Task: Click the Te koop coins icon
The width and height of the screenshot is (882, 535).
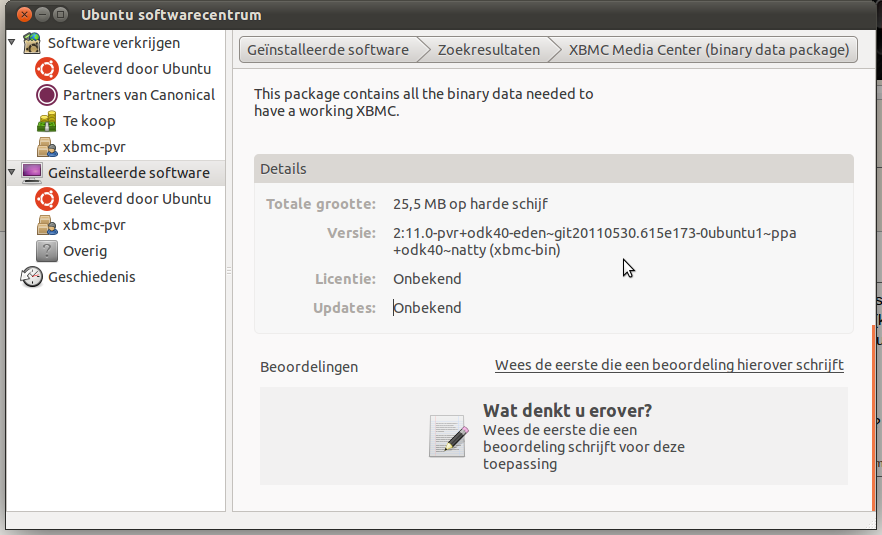Action: click(x=47, y=121)
